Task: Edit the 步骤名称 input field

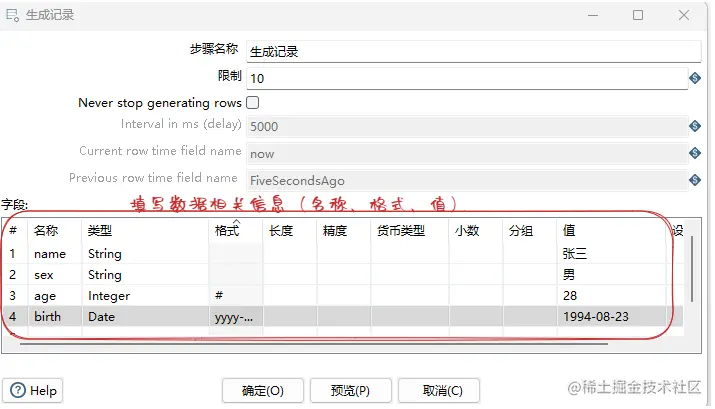Action: tap(473, 52)
